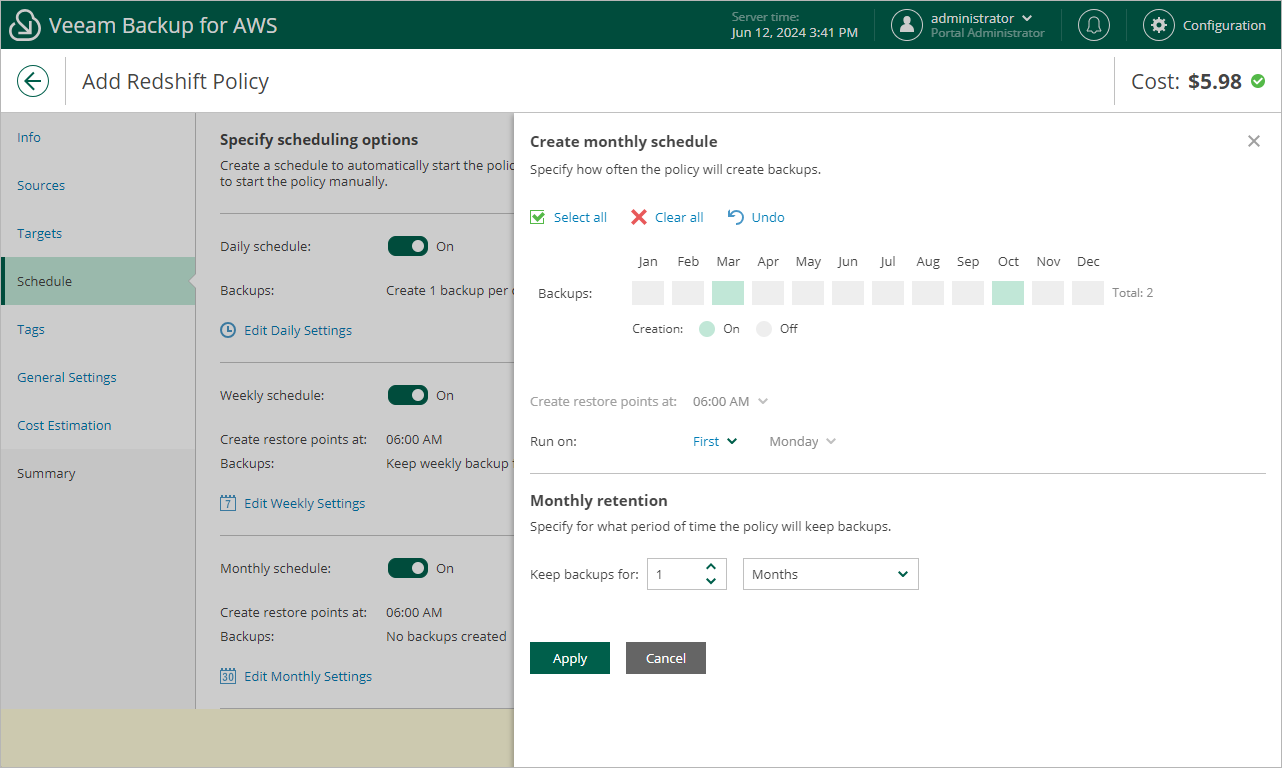Open the Sources step in sidebar

98,185
